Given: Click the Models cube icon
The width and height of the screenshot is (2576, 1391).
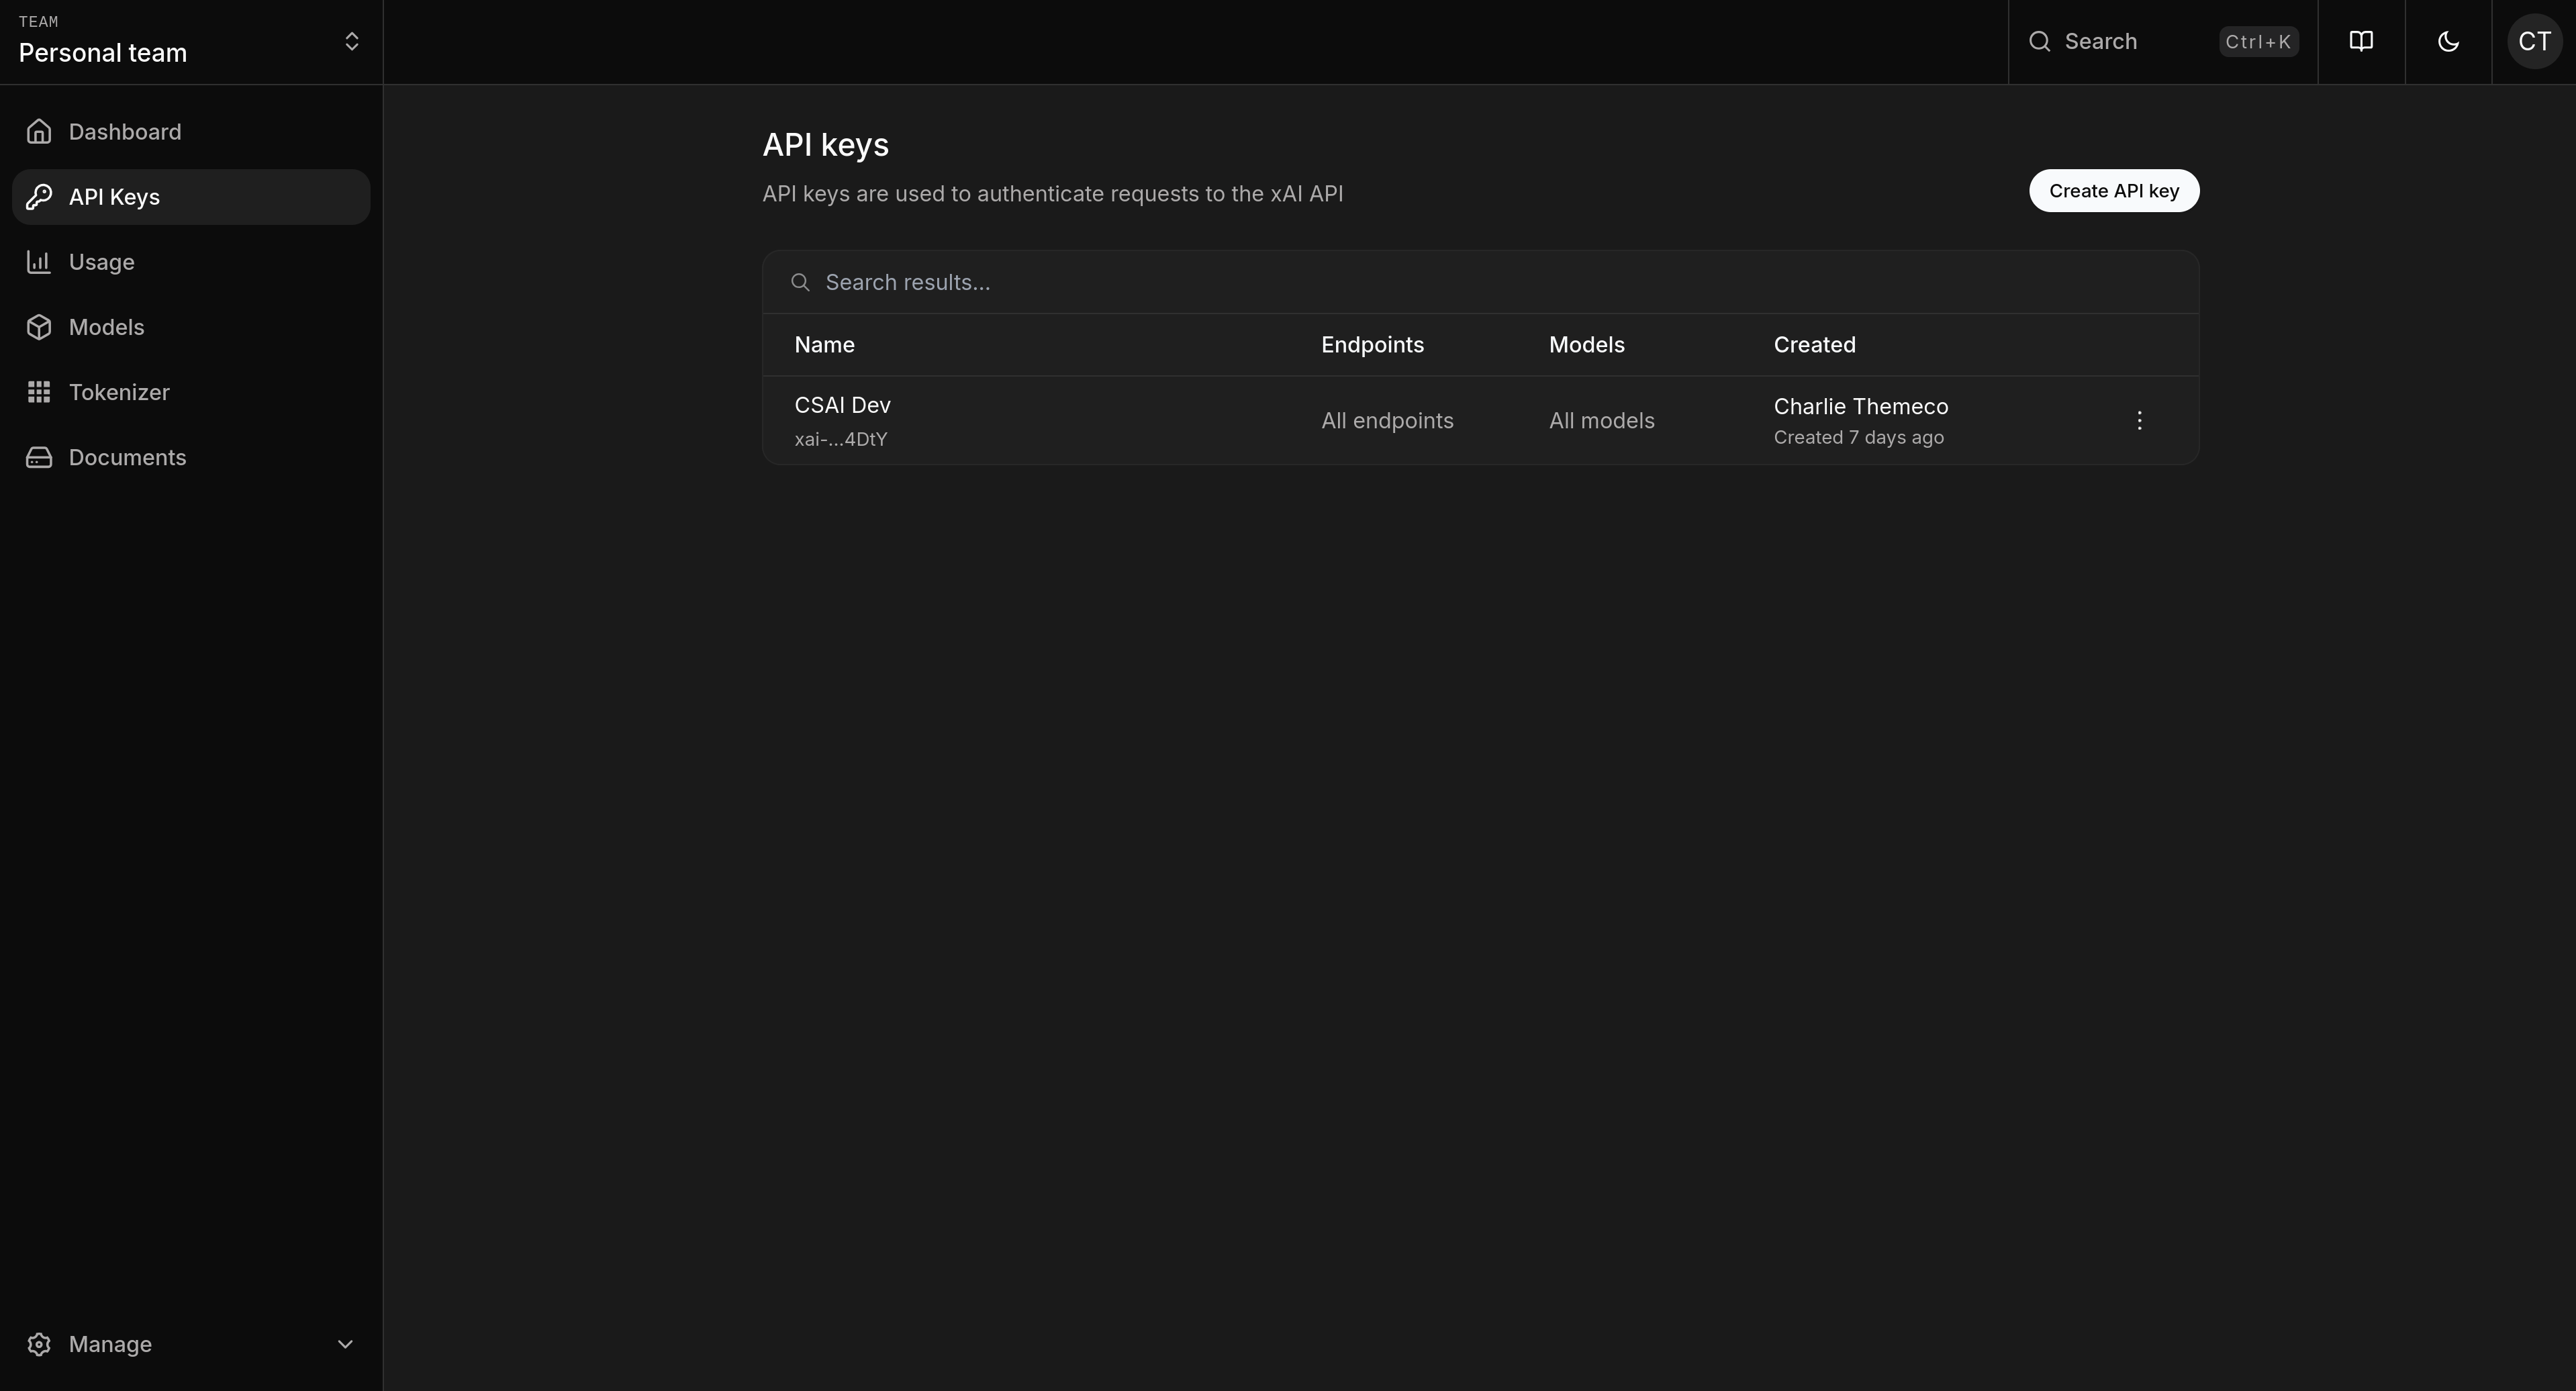Looking at the screenshot, I should pyautogui.click(x=39, y=327).
